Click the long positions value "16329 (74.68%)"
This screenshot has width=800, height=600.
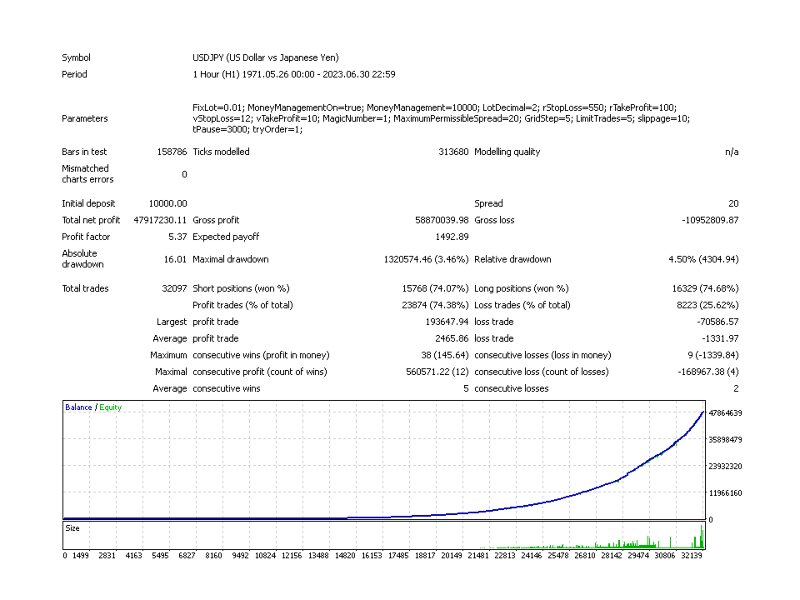(705, 288)
